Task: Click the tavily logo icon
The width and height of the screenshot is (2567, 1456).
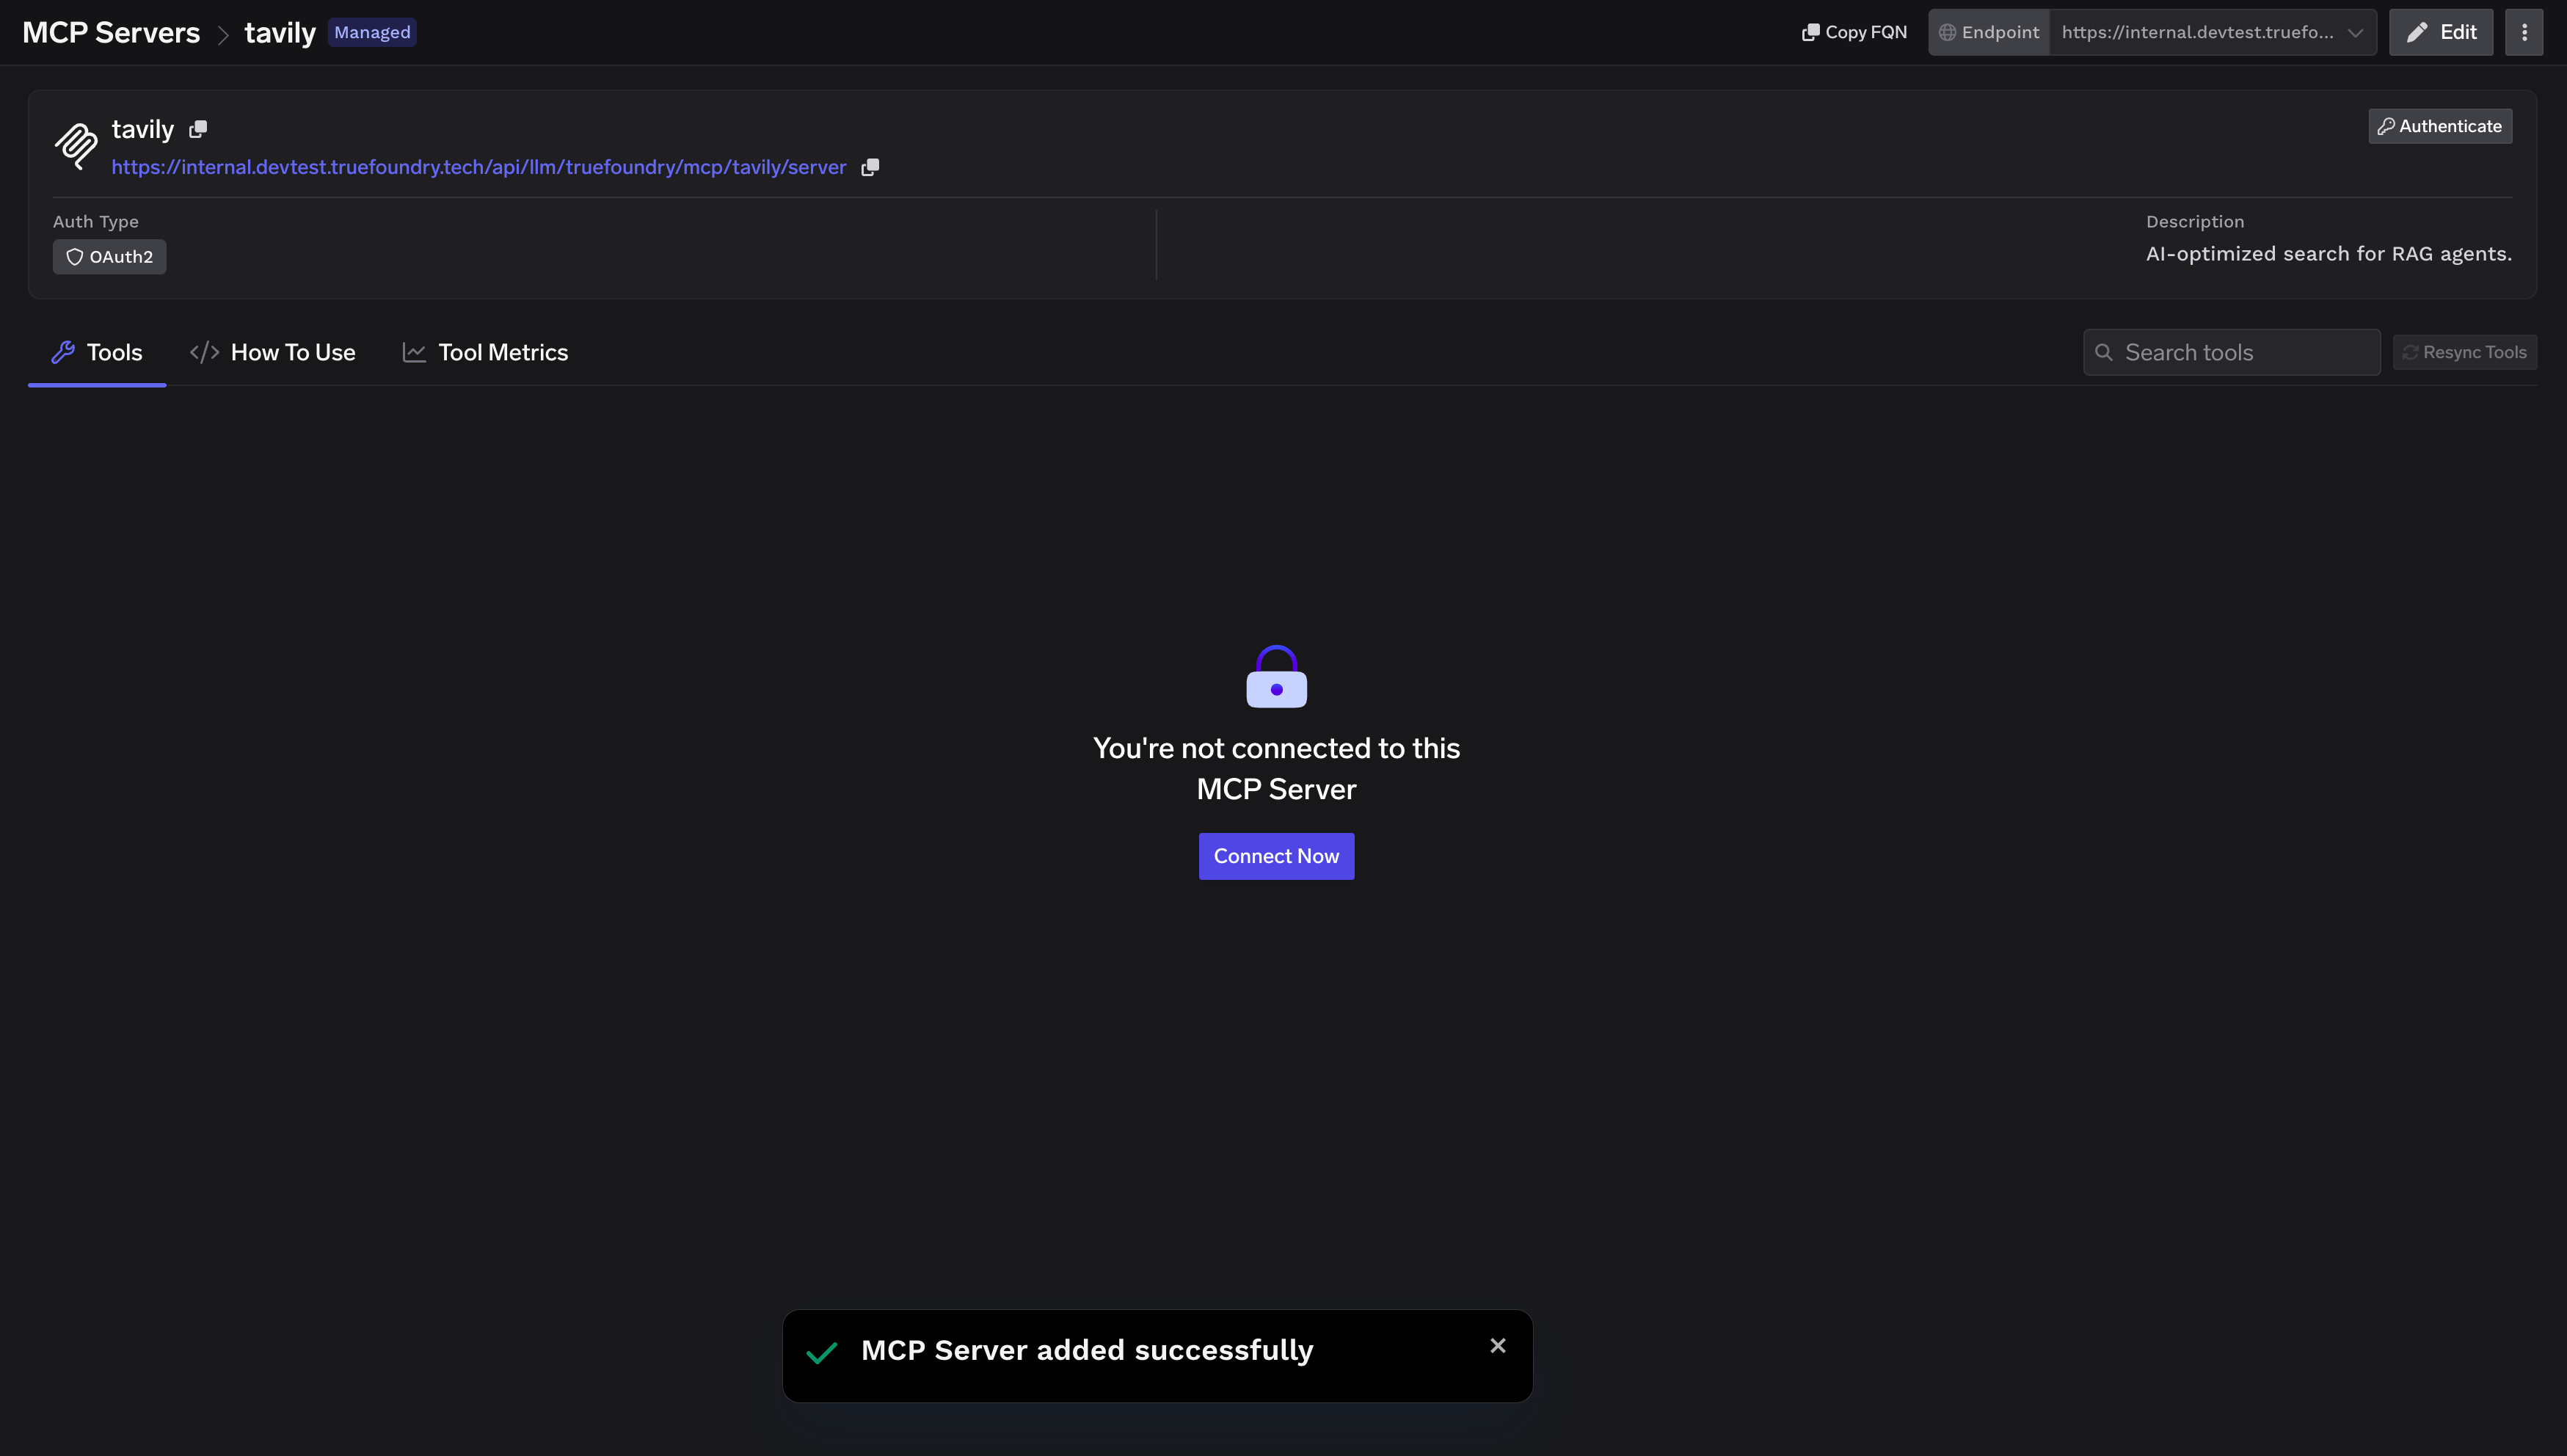Action: 76,146
